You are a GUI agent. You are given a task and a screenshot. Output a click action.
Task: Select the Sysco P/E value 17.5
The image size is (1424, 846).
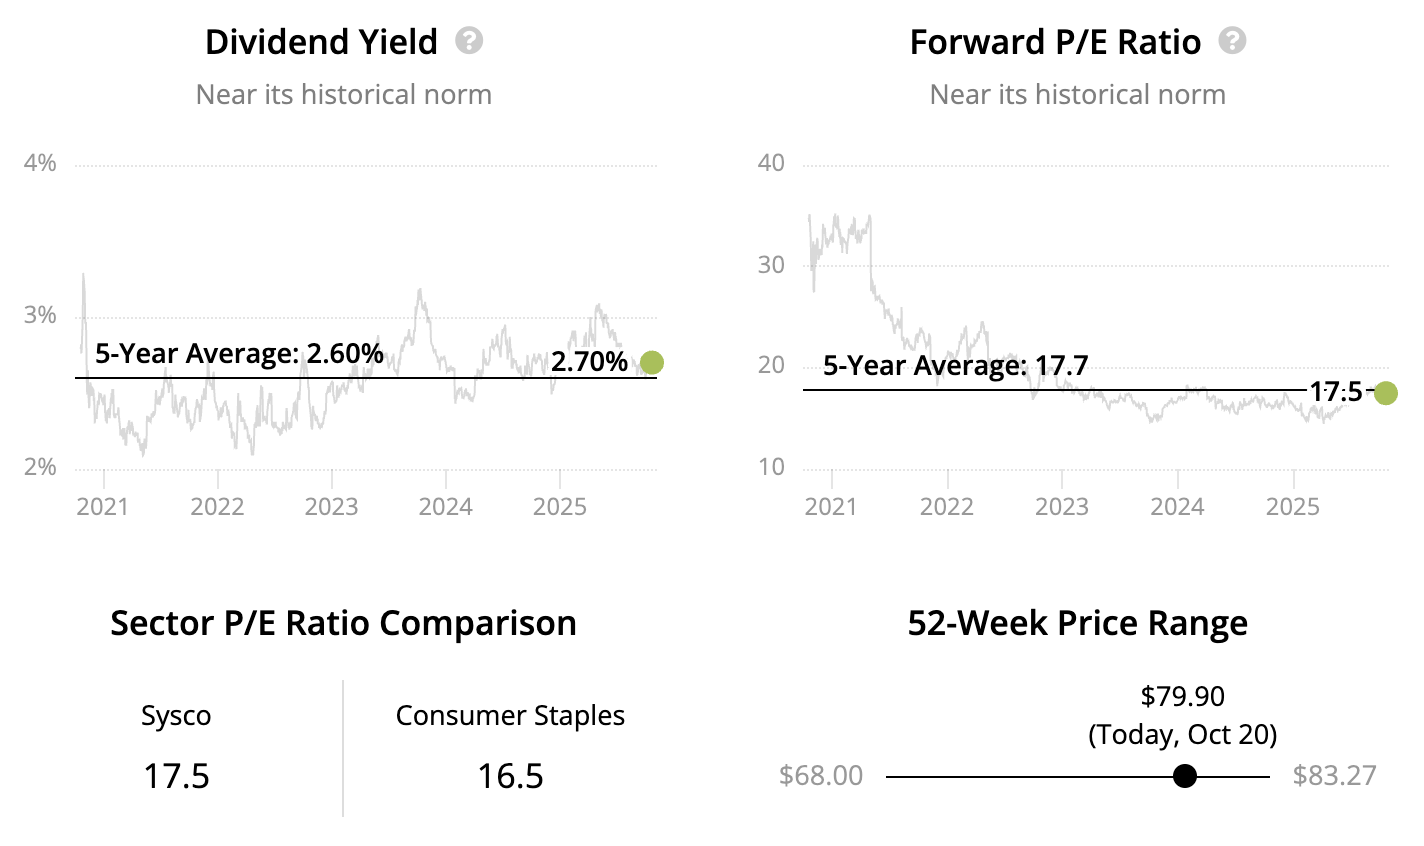point(176,776)
